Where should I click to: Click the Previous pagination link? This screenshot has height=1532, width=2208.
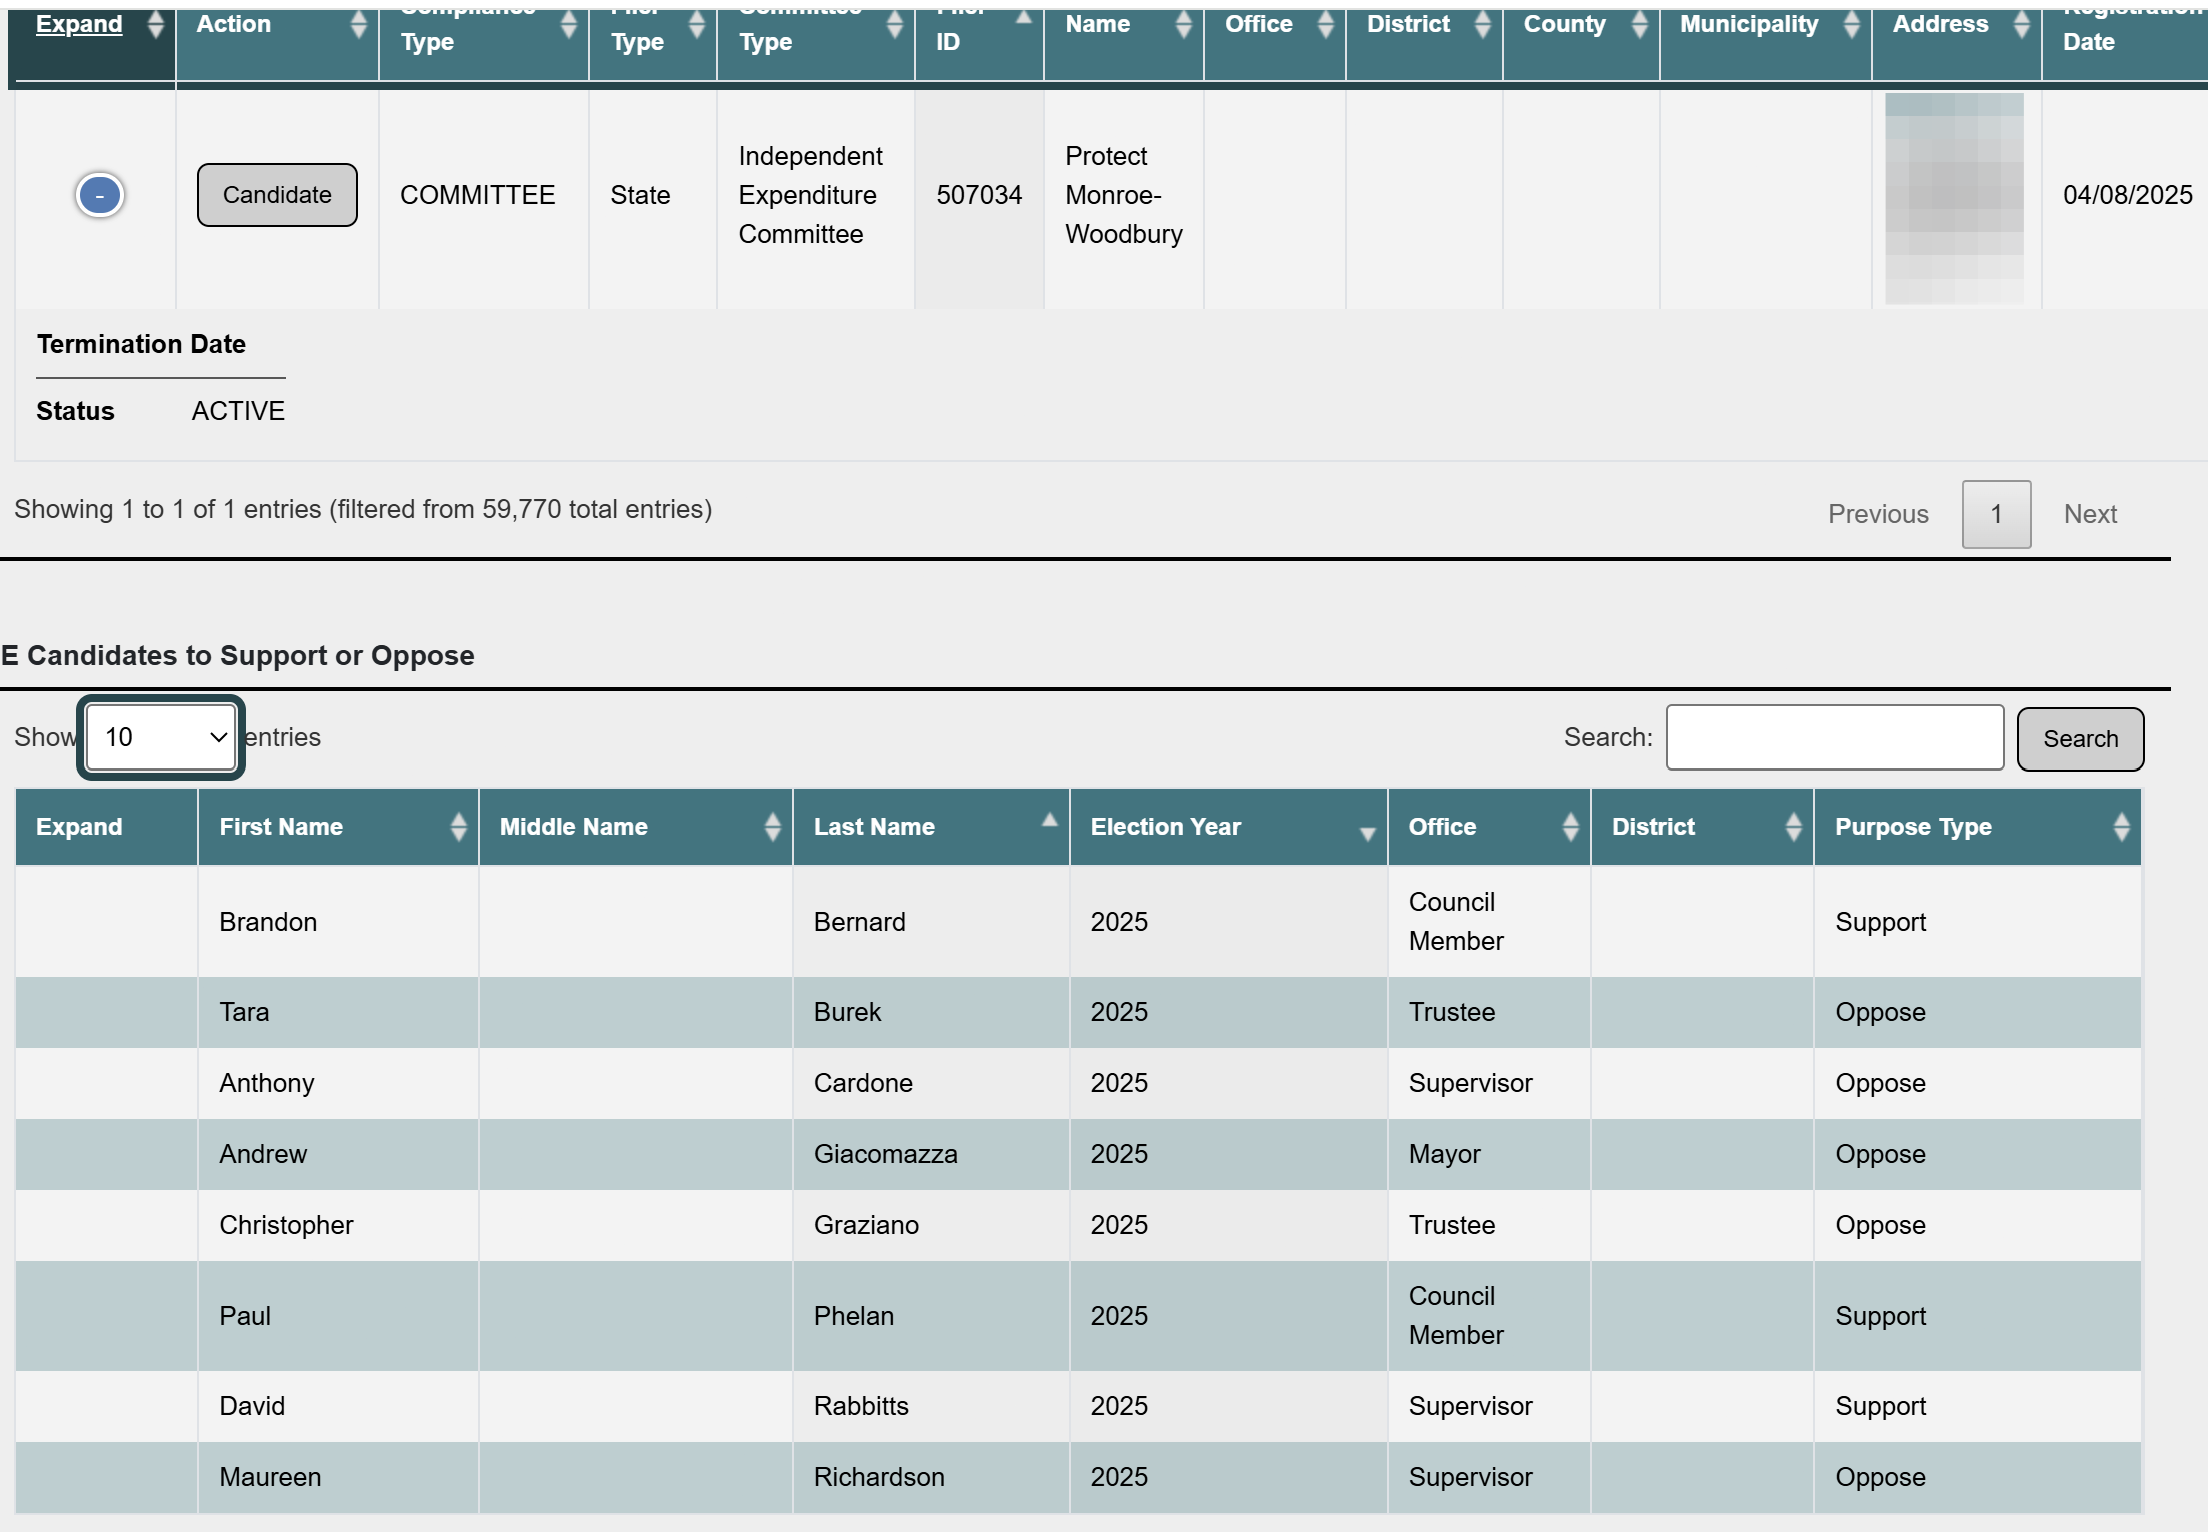1878,514
